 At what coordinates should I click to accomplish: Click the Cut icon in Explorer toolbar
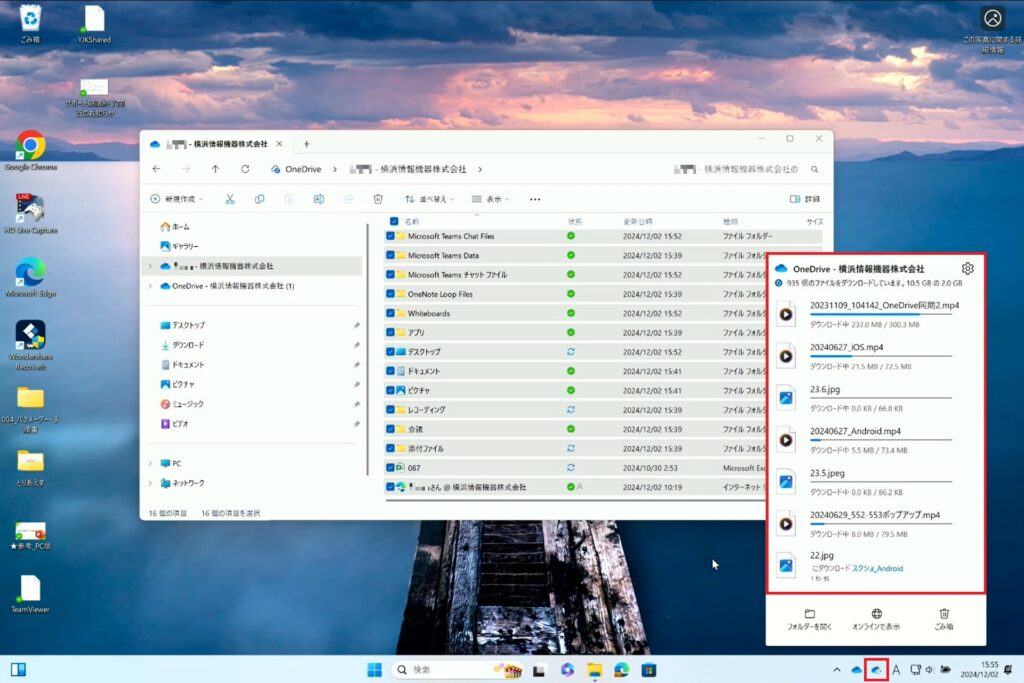(x=230, y=199)
